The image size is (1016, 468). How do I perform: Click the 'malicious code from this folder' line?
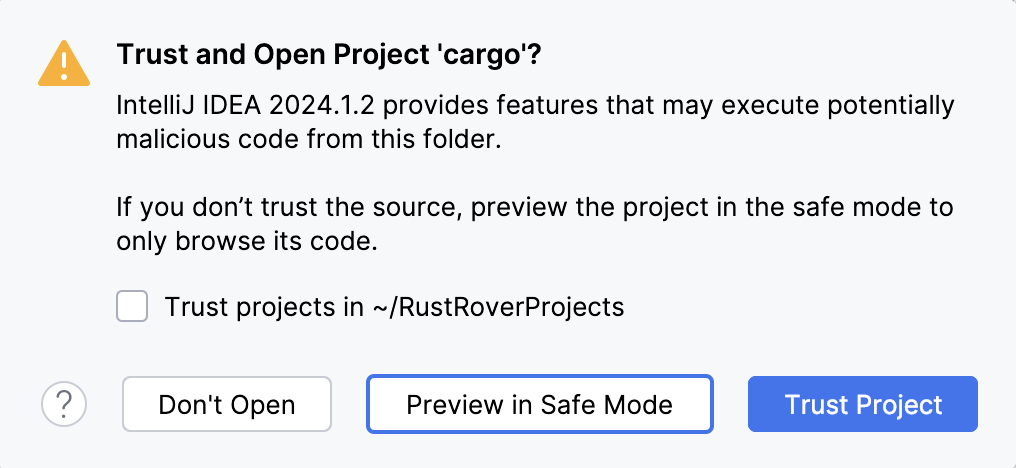pyautogui.click(x=307, y=140)
